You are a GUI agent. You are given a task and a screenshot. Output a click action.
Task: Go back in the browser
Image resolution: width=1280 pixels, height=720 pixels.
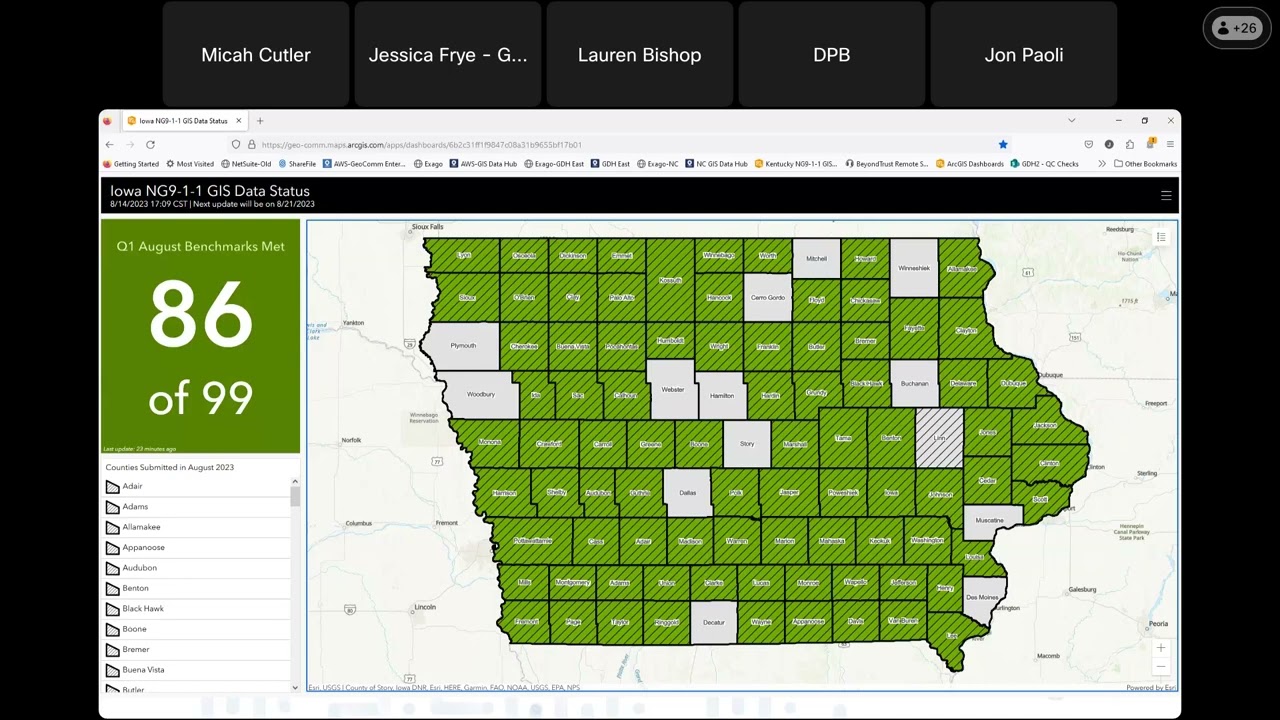click(x=109, y=144)
